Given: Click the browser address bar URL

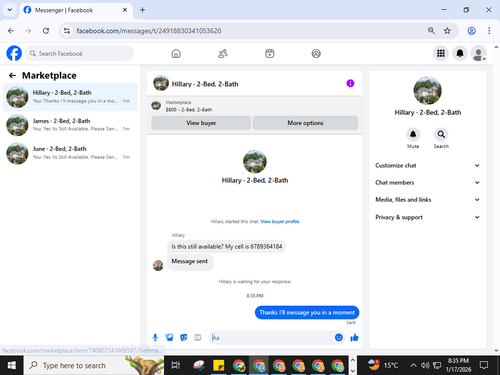Looking at the screenshot, I should pos(149,31).
